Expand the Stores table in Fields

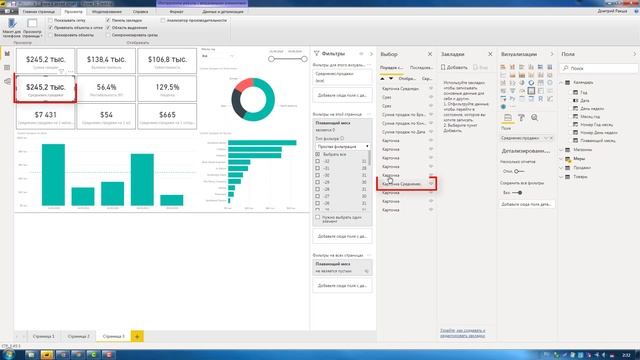click(562, 150)
